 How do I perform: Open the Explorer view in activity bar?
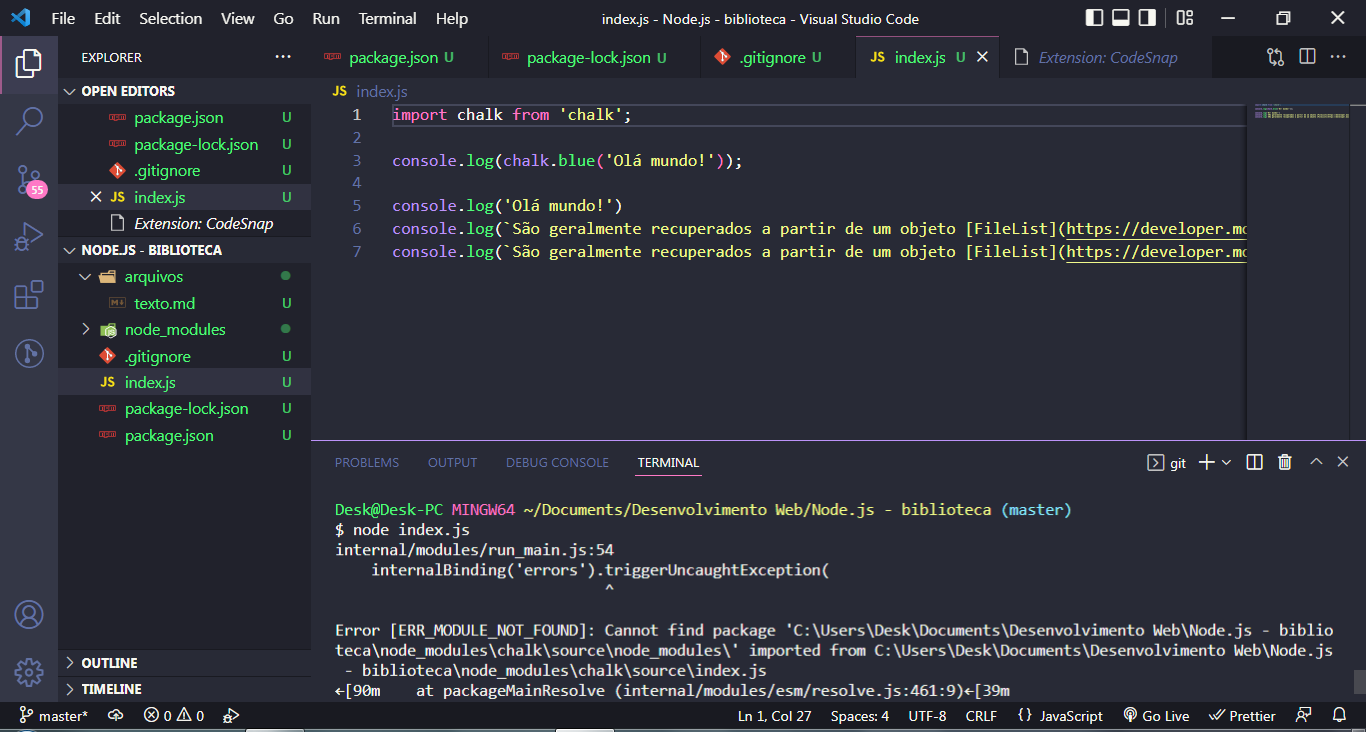[x=29, y=63]
